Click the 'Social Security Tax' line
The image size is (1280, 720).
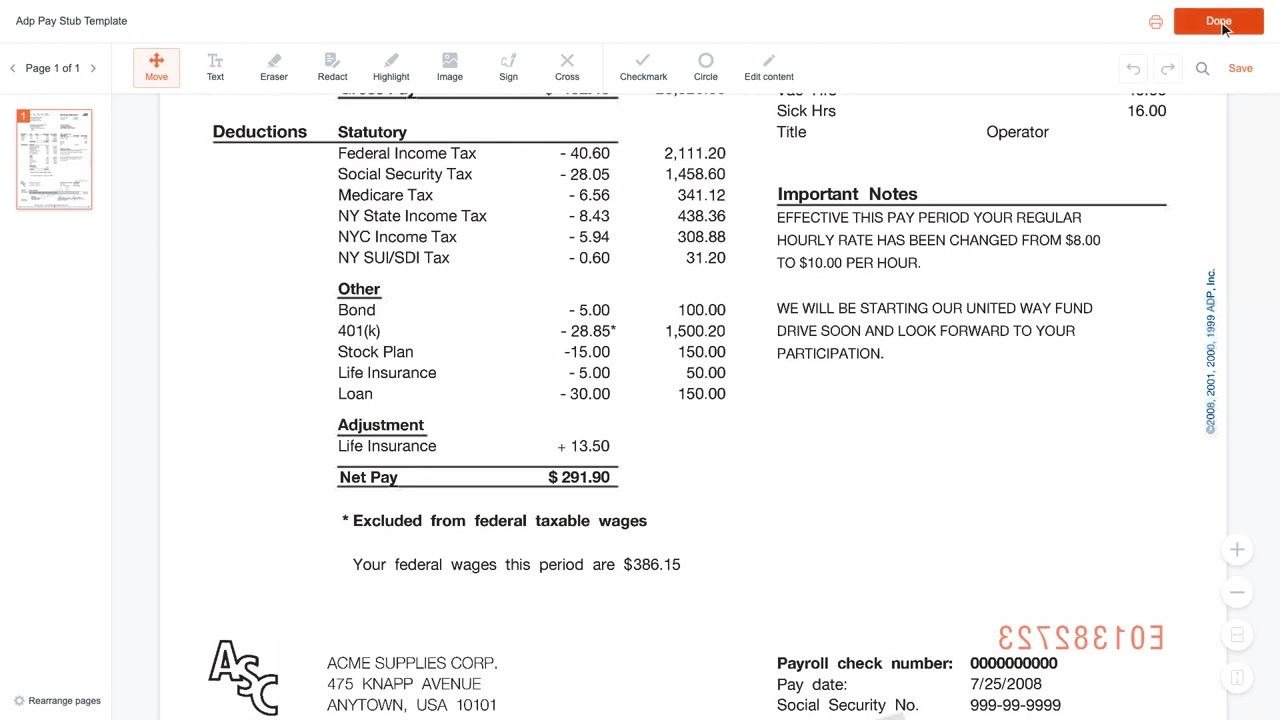tap(404, 174)
